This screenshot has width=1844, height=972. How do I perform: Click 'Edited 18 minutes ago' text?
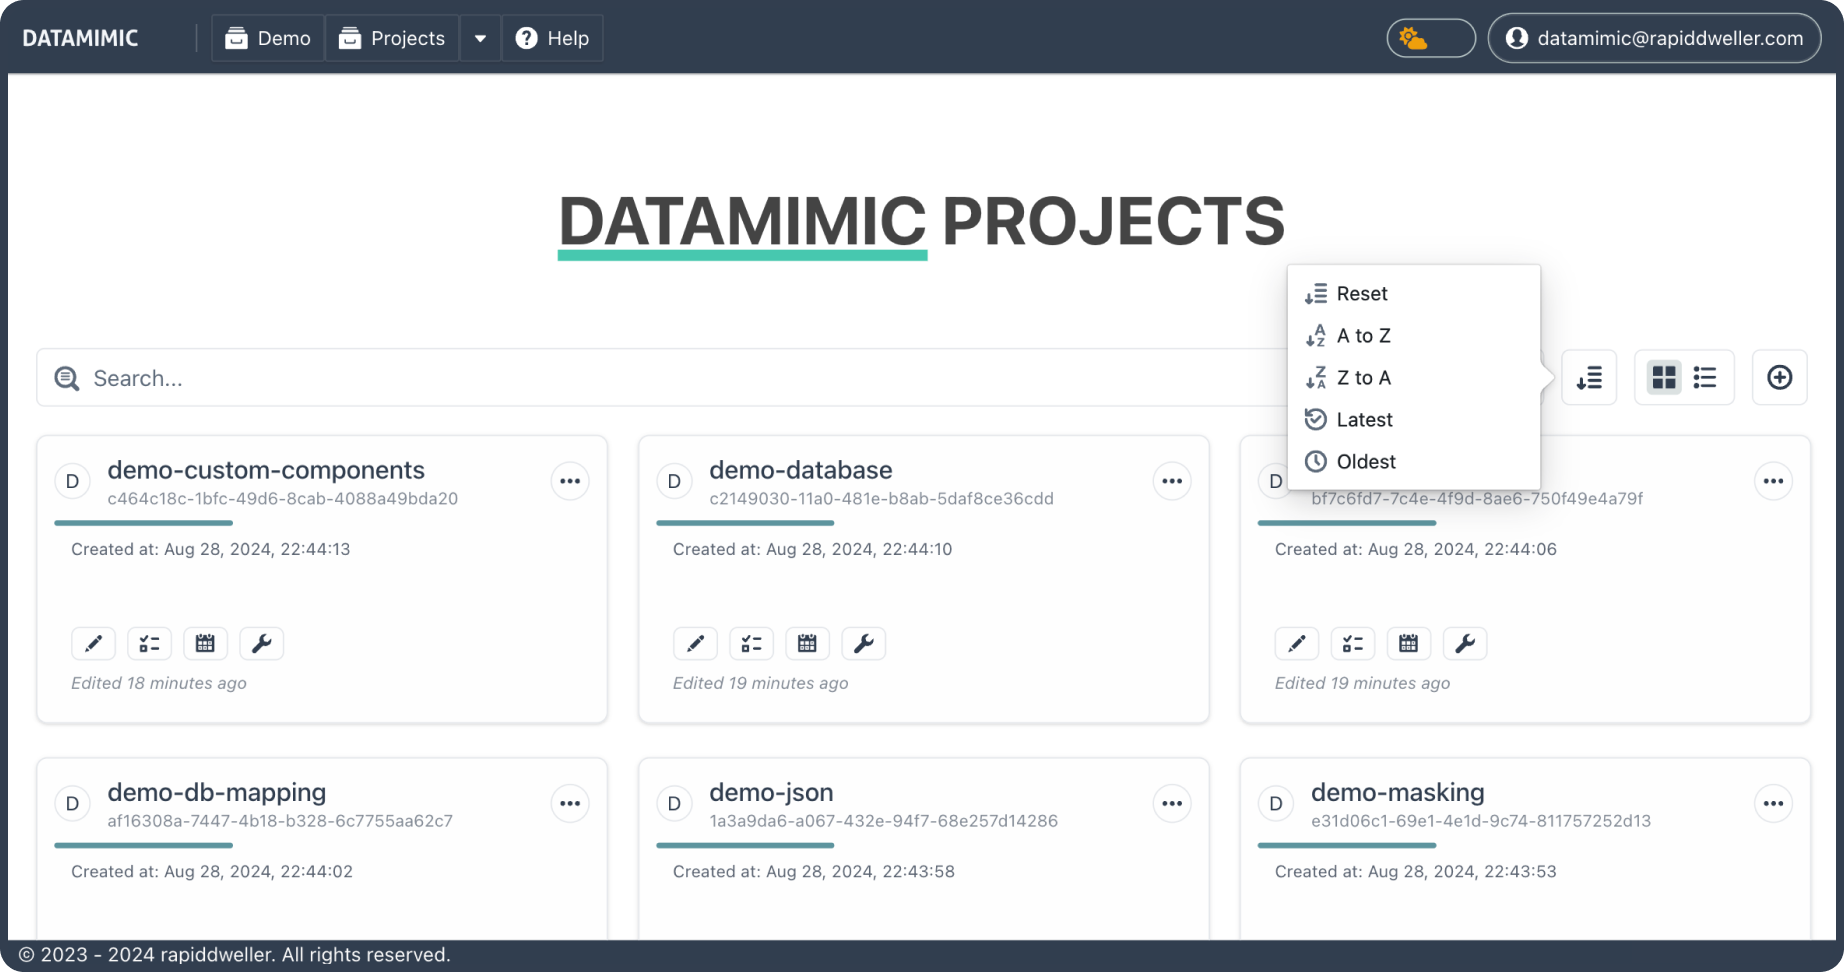(x=159, y=683)
